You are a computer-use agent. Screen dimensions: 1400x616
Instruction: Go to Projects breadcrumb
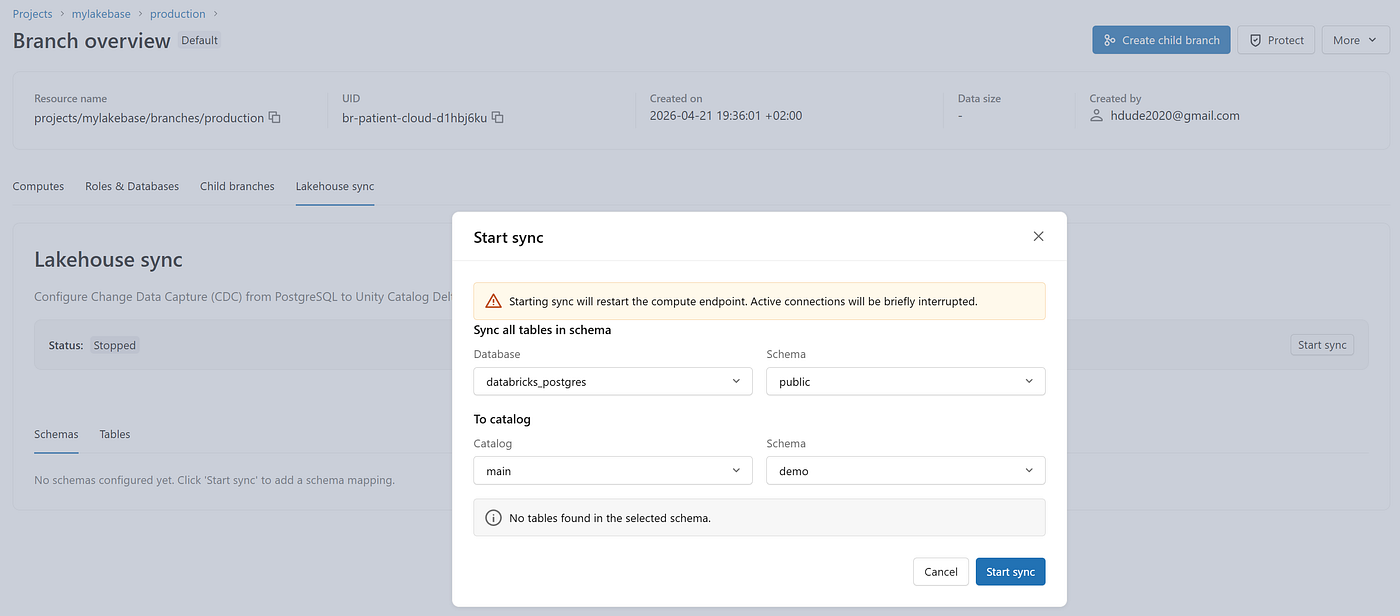[x=33, y=14]
